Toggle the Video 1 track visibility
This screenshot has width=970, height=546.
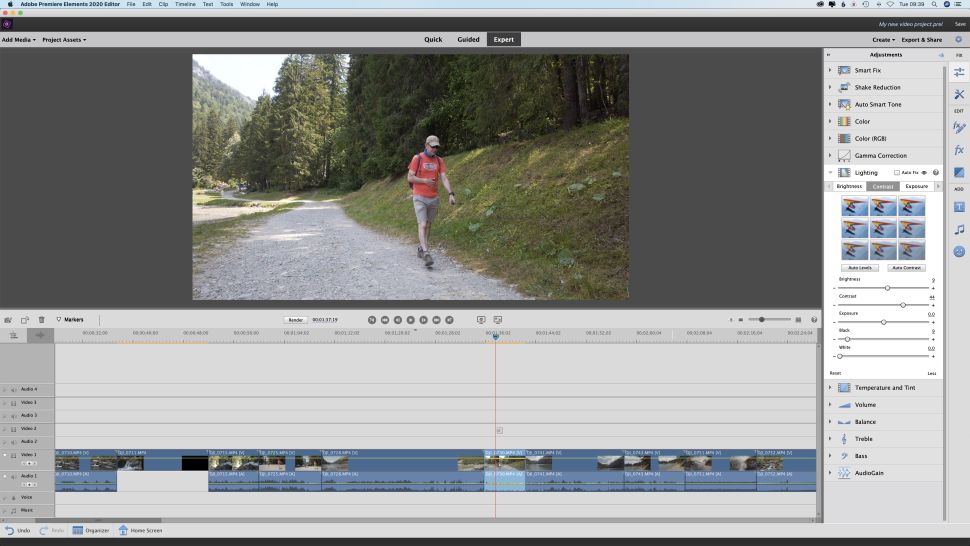[13, 456]
